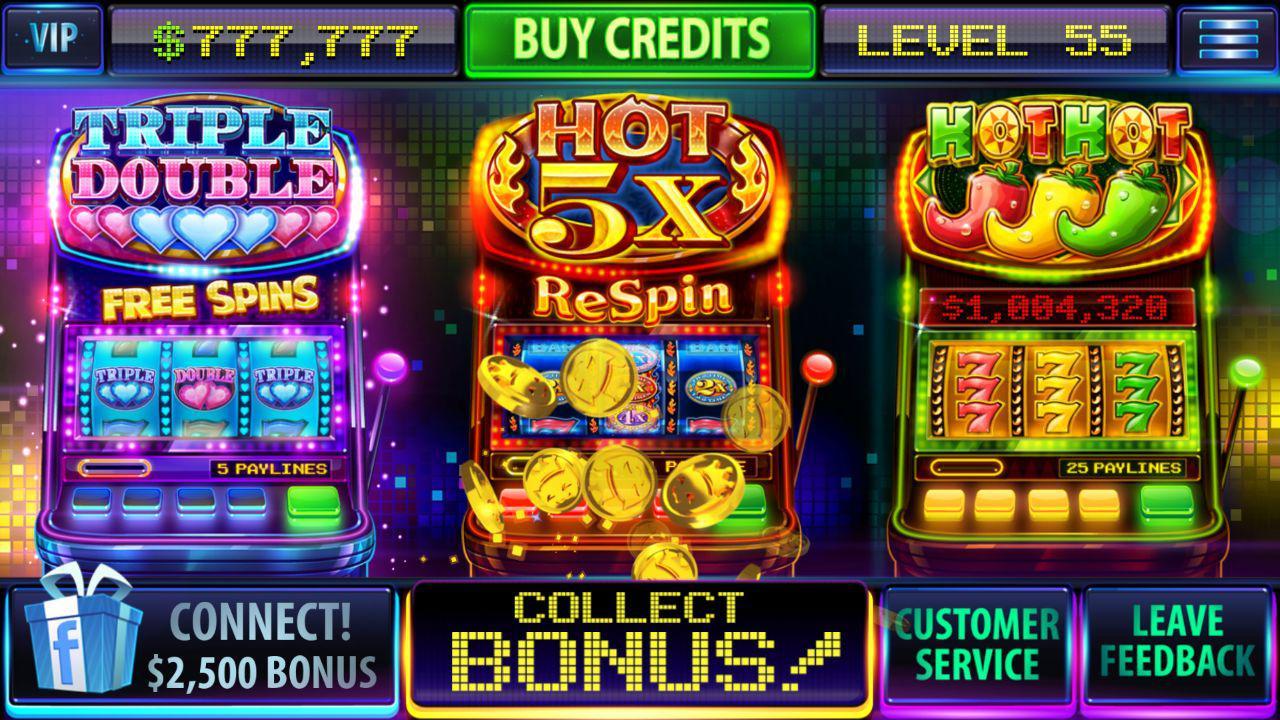Hit the green spin button on Triple Double

(314, 502)
